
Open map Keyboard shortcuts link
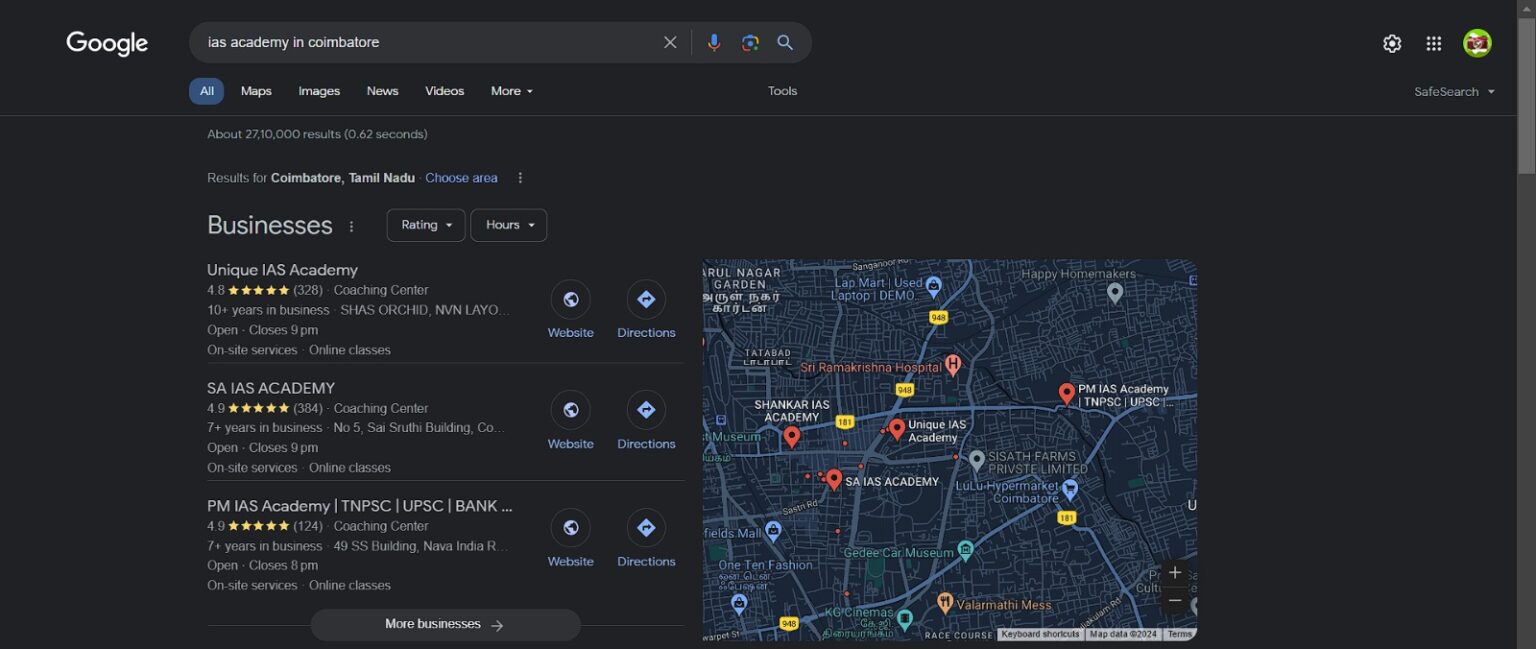pyautogui.click(x=1040, y=634)
